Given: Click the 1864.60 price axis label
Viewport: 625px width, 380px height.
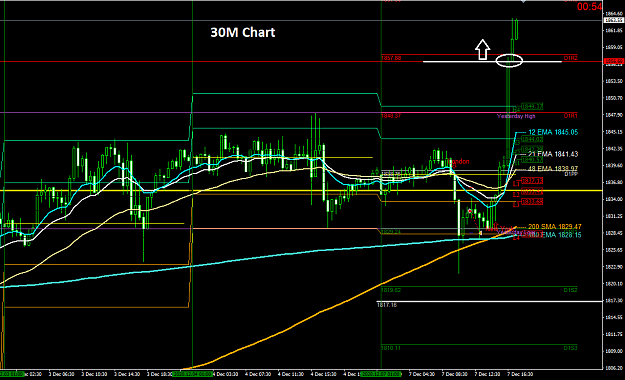Looking at the screenshot, I should click(614, 14).
